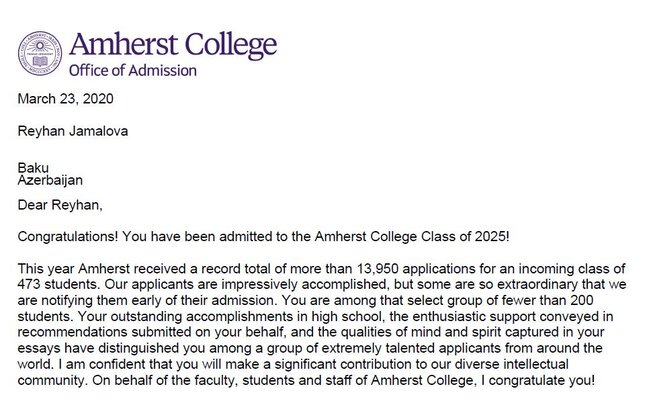This screenshot has width=649, height=399.
Task: Click the recipient name Reyhan Jamalova
Action: [73, 131]
